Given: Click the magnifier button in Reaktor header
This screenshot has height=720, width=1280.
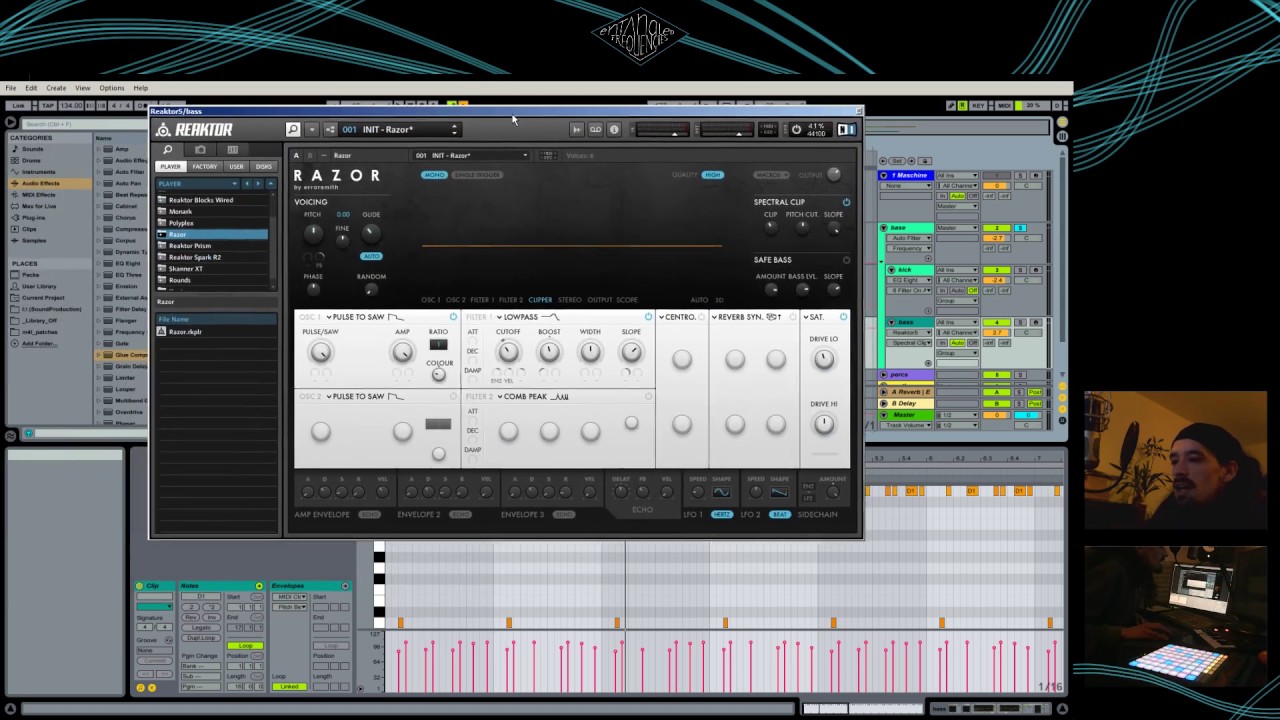Looking at the screenshot, I should coord(292,129).
